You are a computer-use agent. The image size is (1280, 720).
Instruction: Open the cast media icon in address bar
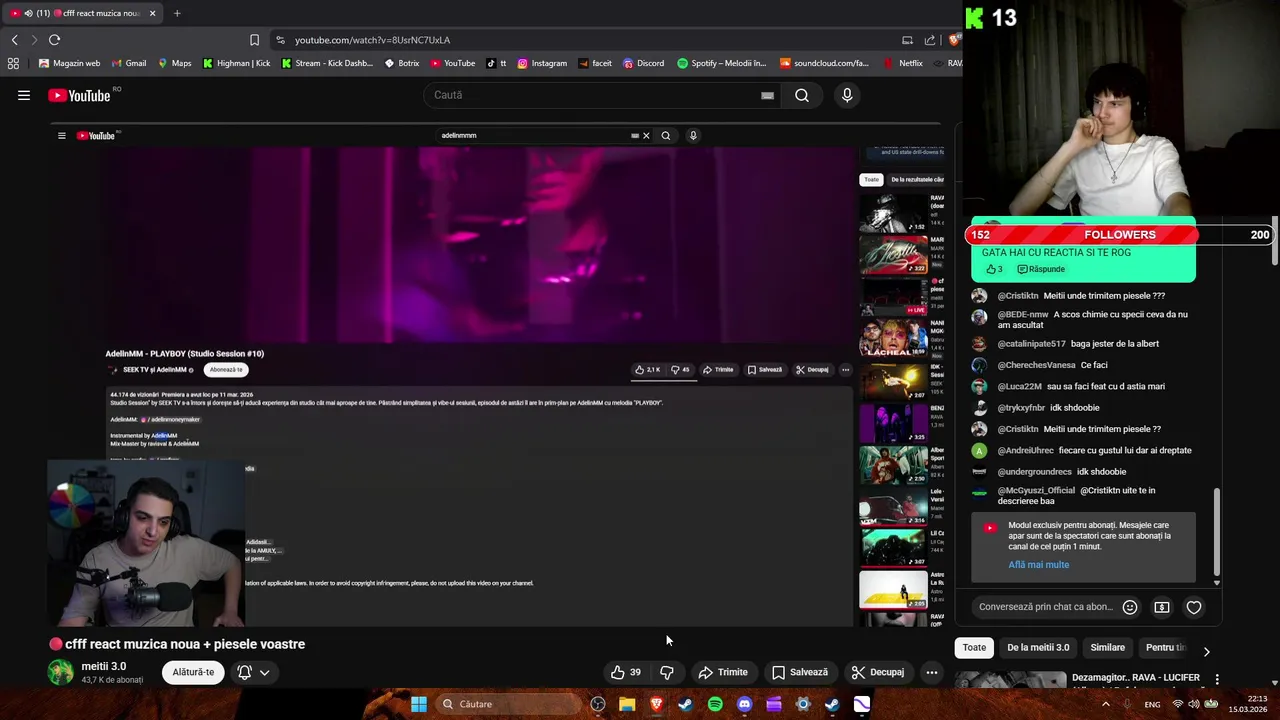point(907,40)
